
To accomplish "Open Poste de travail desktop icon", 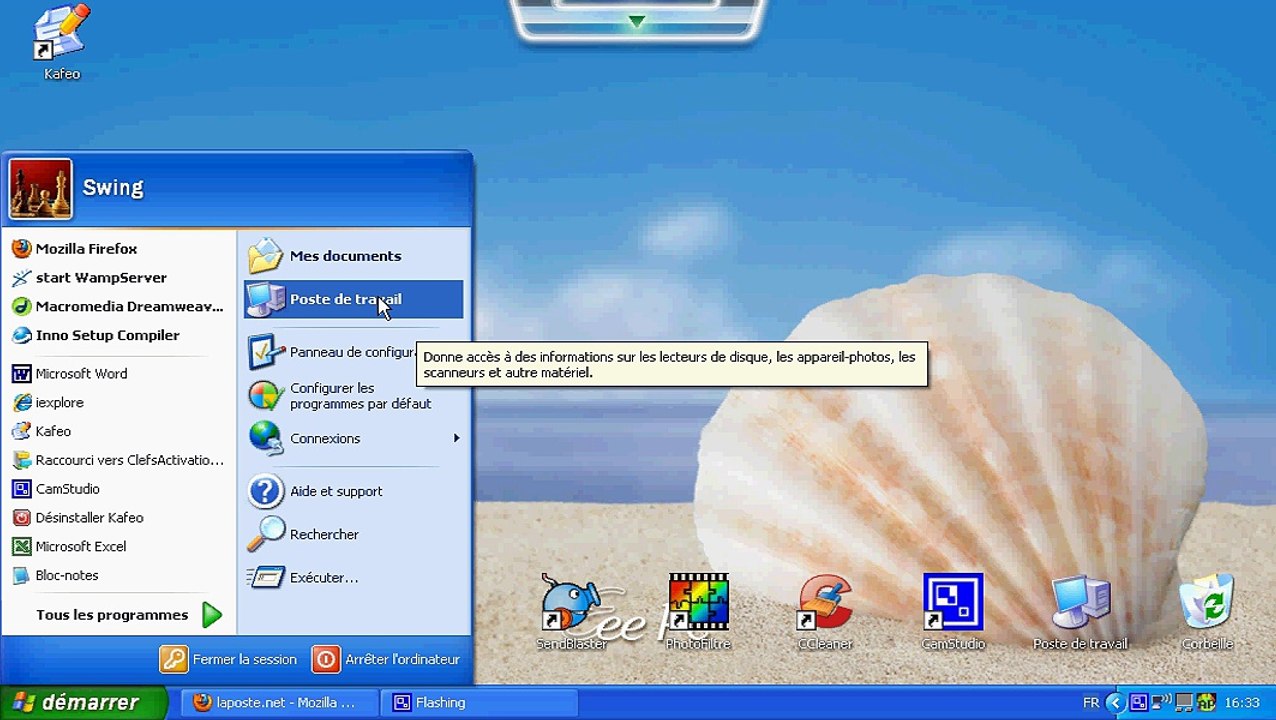I will point(1080,612).
